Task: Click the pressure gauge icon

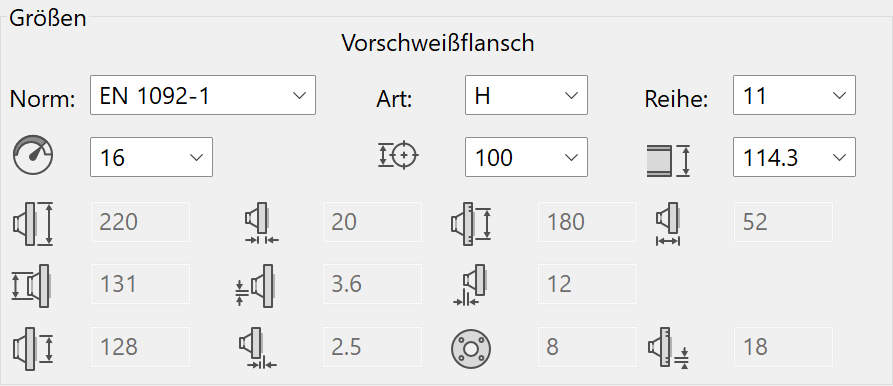Action: click(33, 155)
